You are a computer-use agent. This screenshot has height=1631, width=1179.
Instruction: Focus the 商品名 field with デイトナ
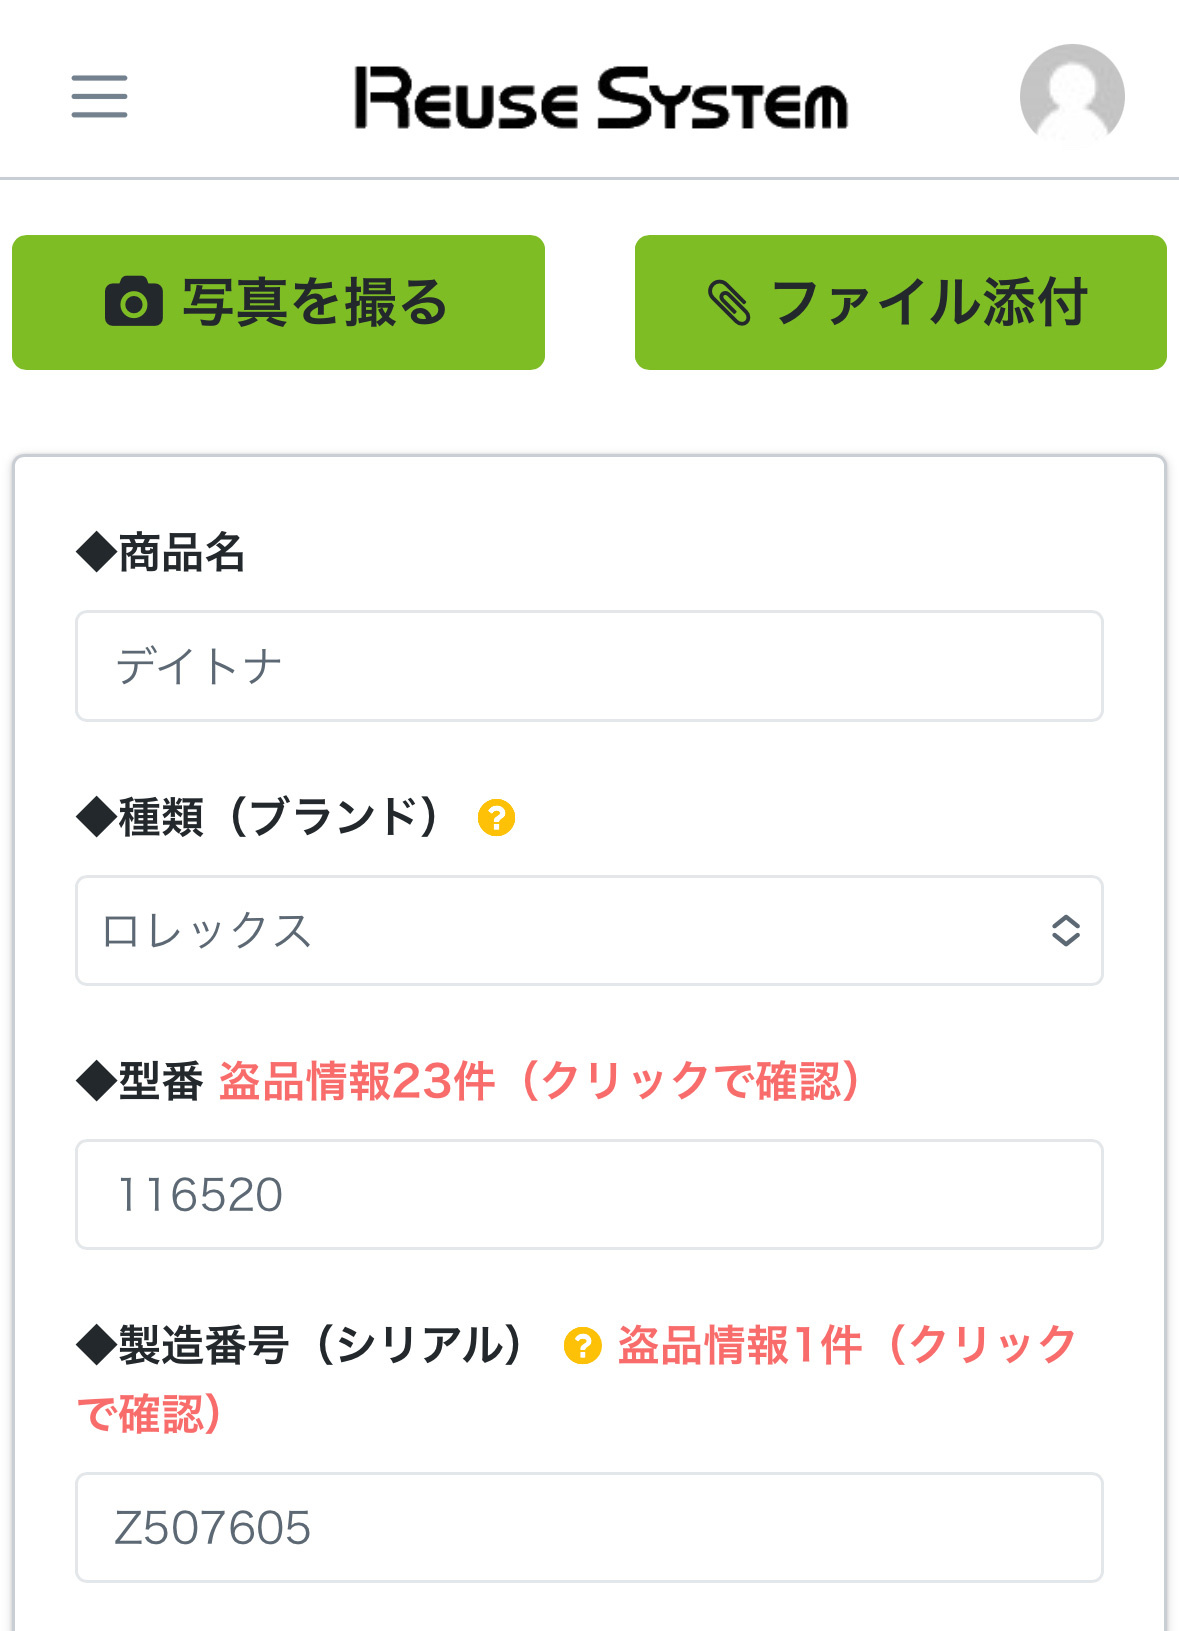(589, 666)
